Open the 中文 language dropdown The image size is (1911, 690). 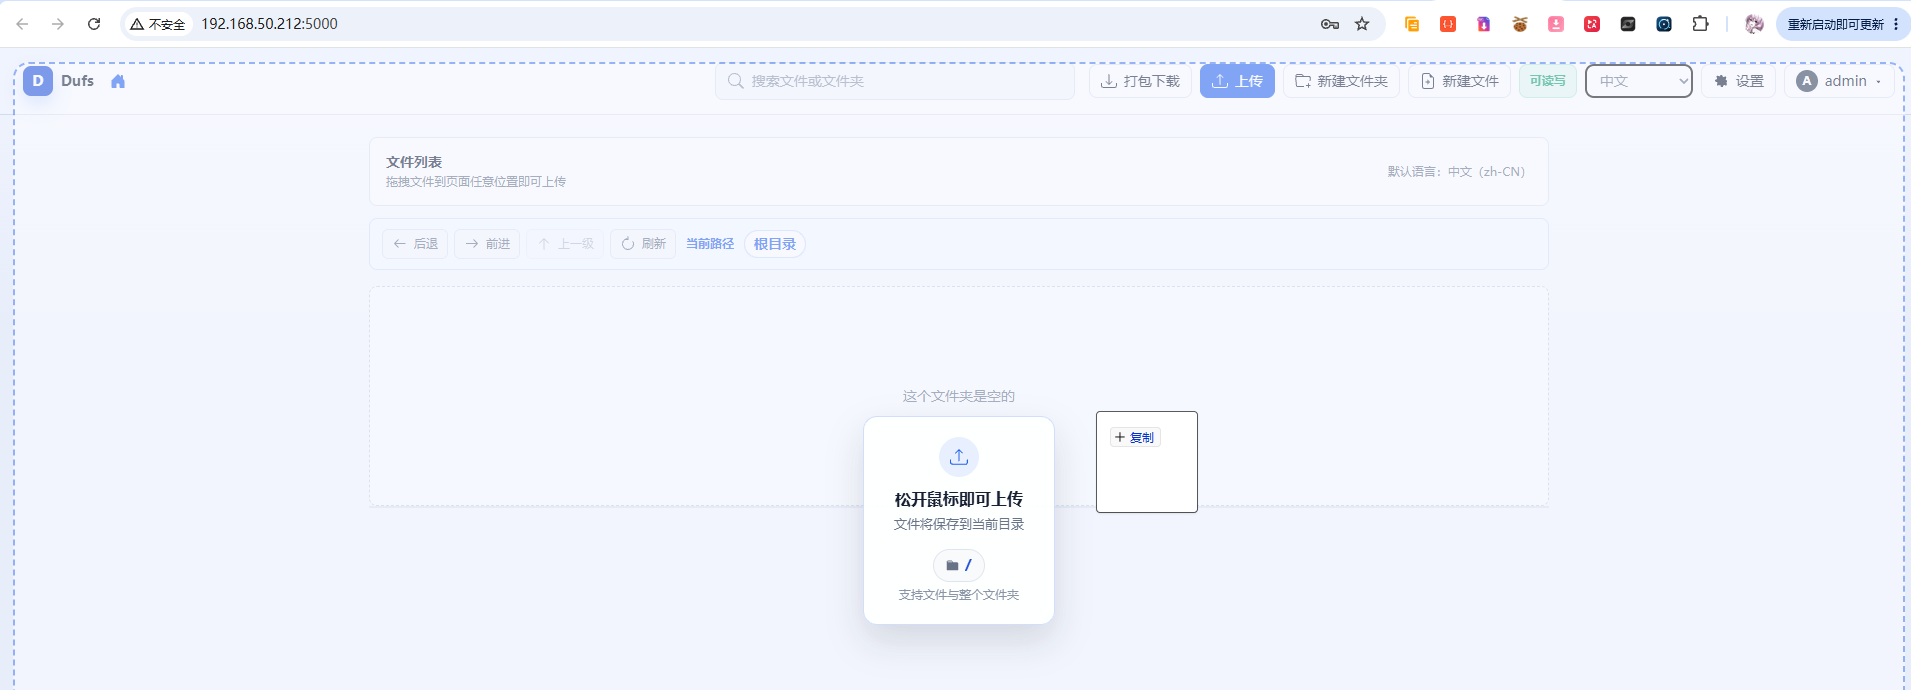pos(1638,81)
